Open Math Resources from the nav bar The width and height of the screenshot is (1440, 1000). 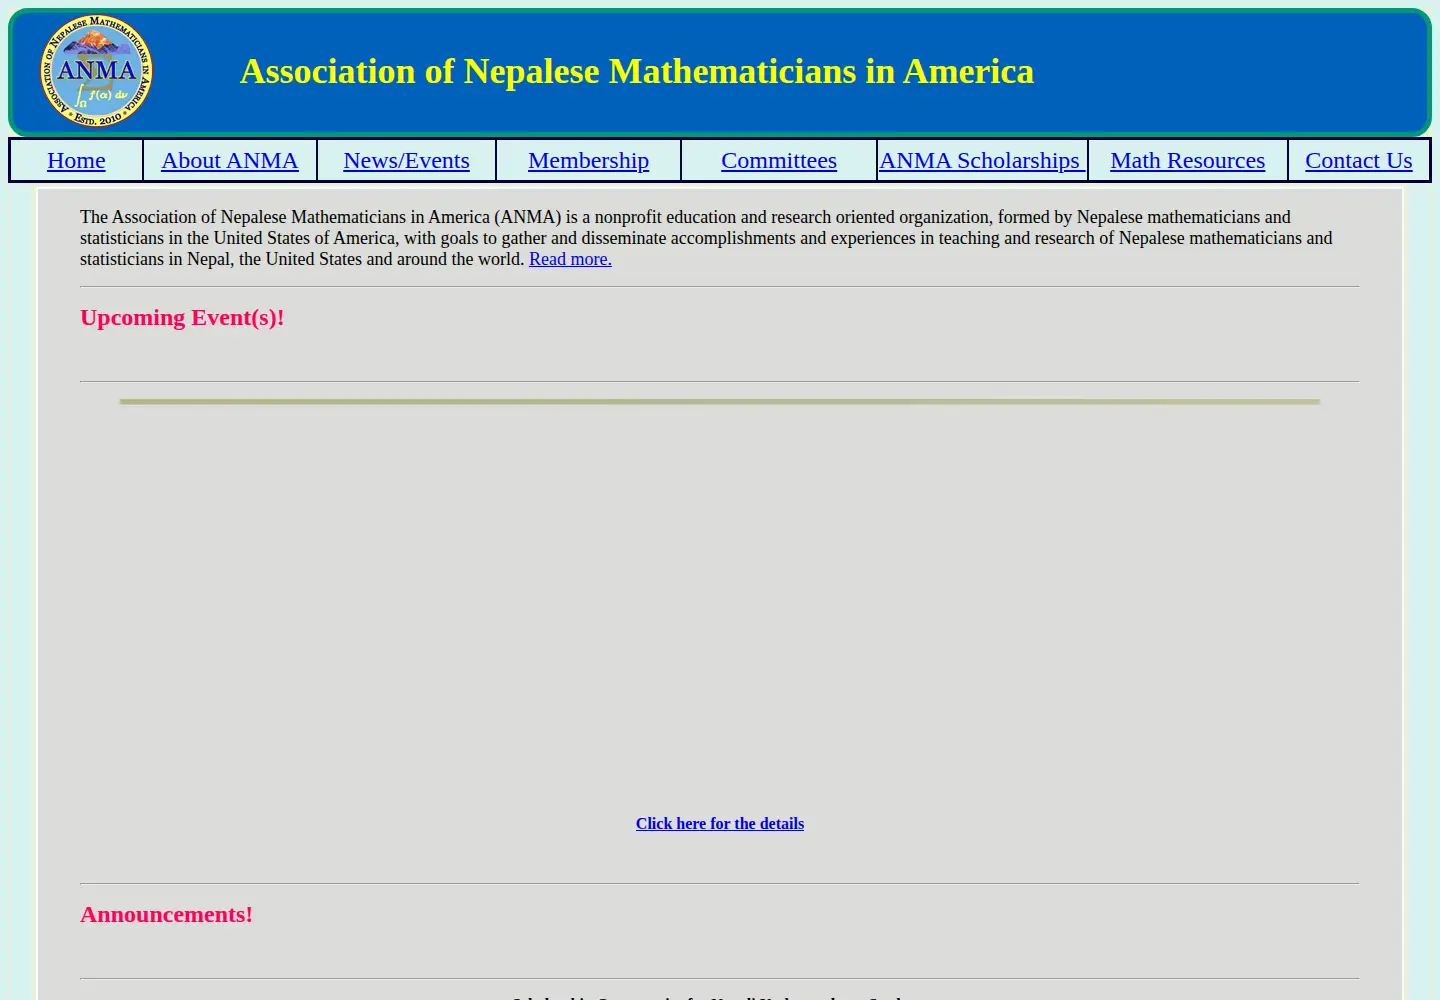1187,160
